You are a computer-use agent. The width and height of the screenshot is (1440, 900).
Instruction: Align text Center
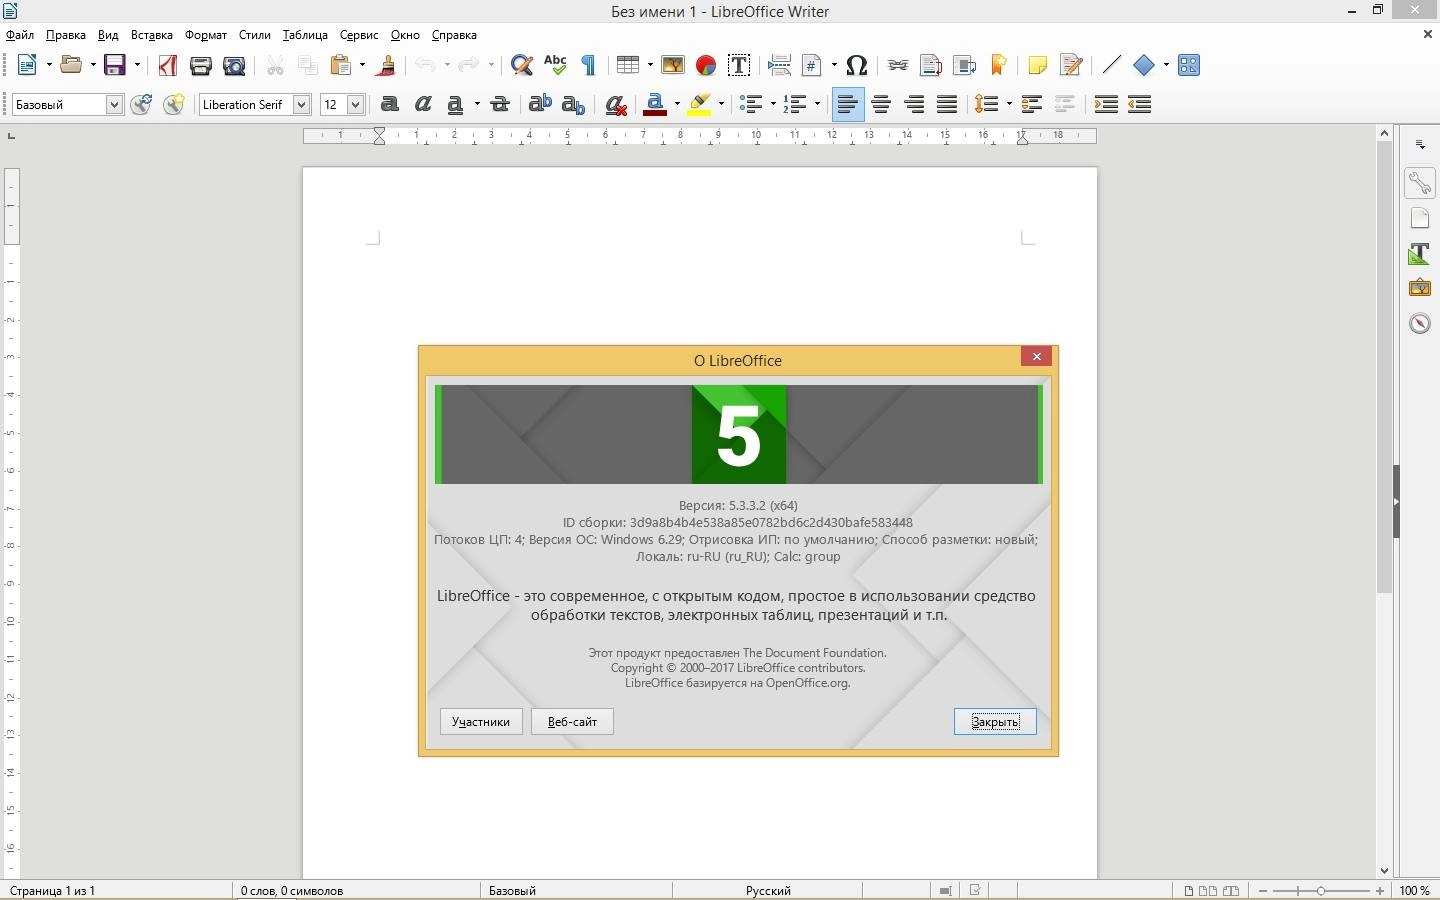click(881, 104)
